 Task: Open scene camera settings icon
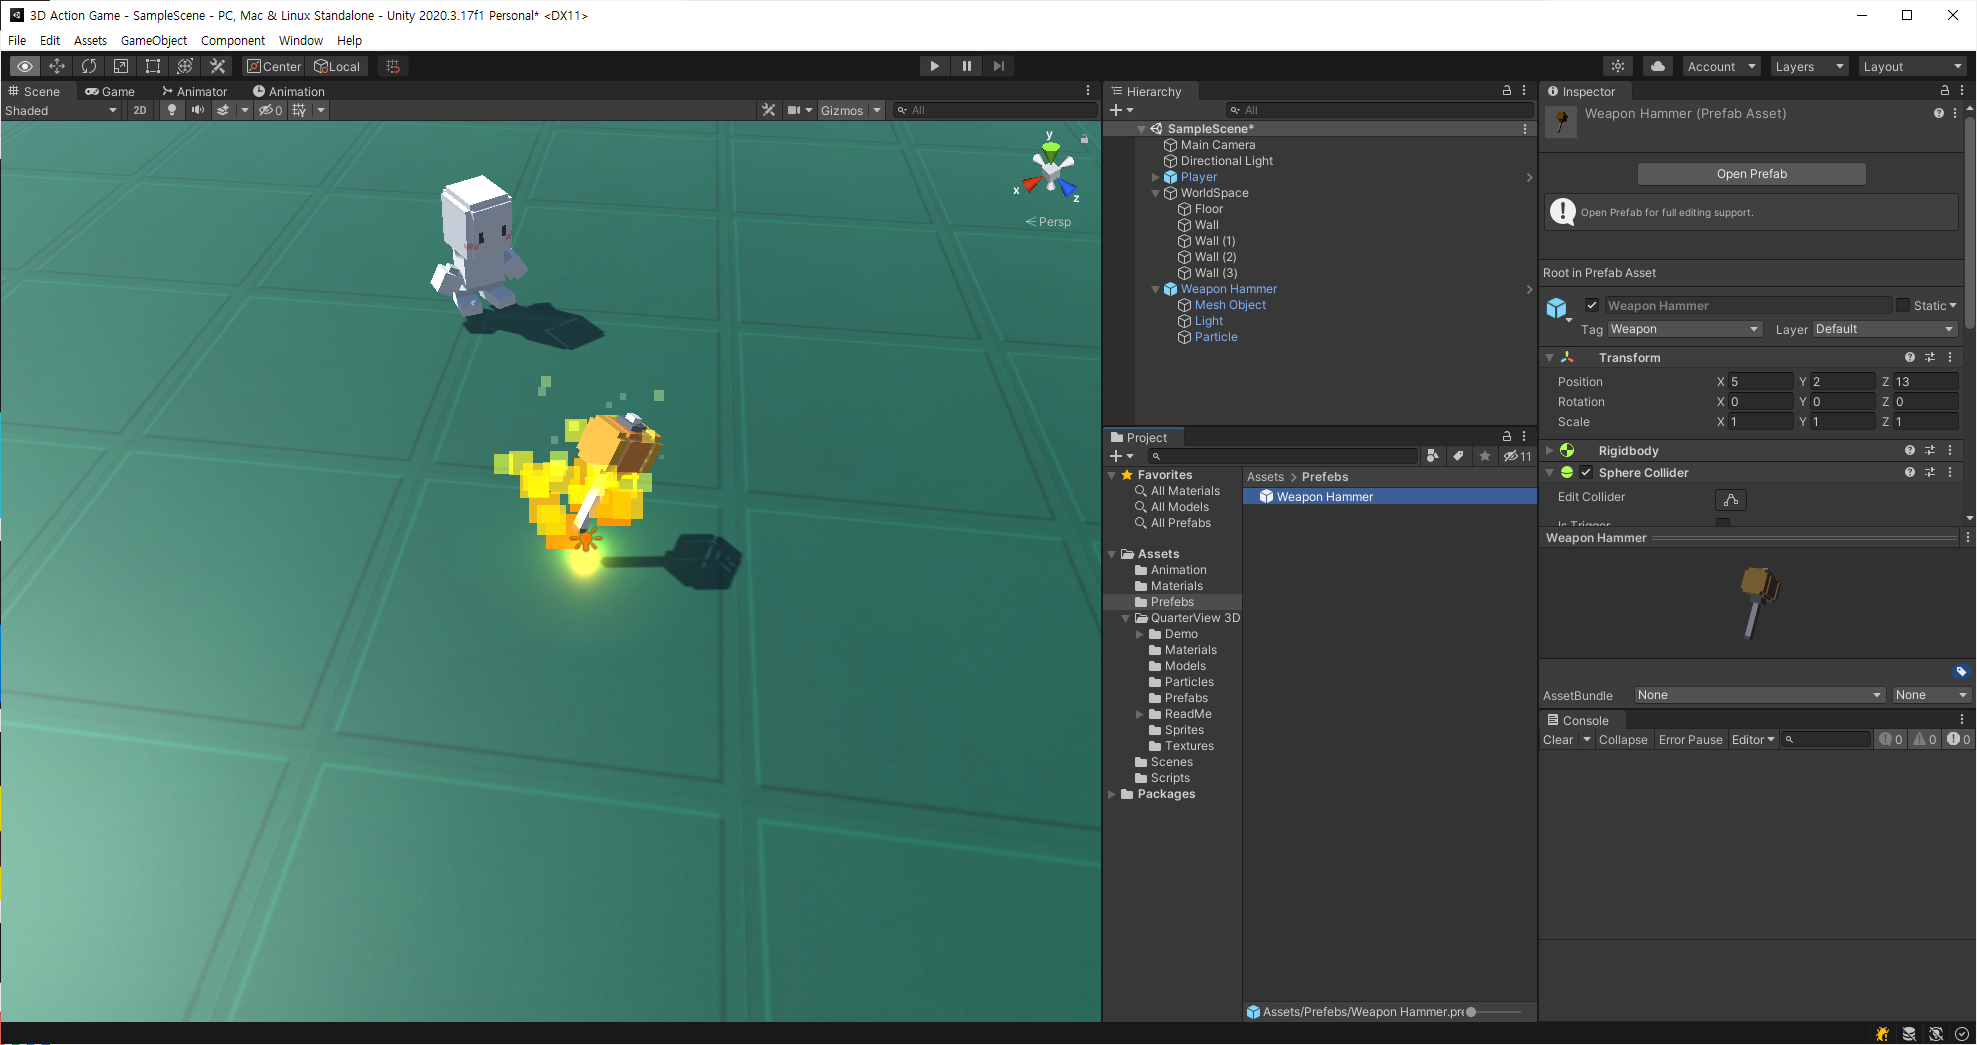[x=794, y=110]
